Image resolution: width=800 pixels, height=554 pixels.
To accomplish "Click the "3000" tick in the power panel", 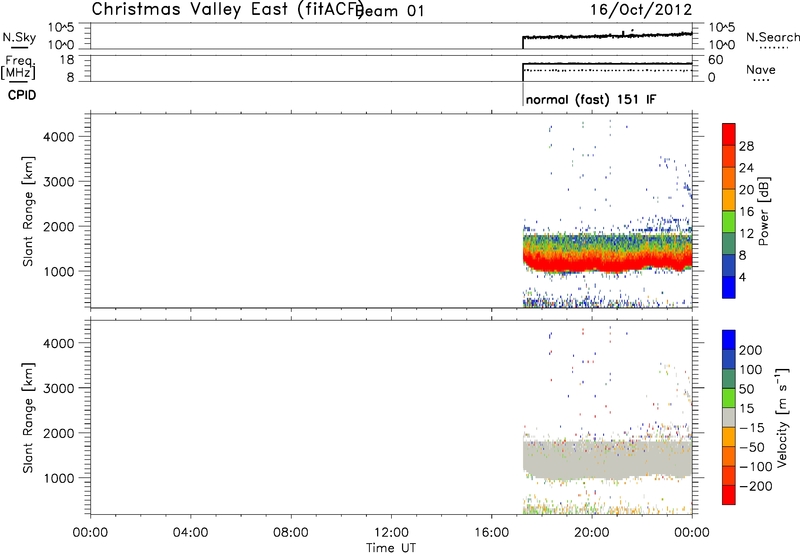I will [x=59, y=182].
